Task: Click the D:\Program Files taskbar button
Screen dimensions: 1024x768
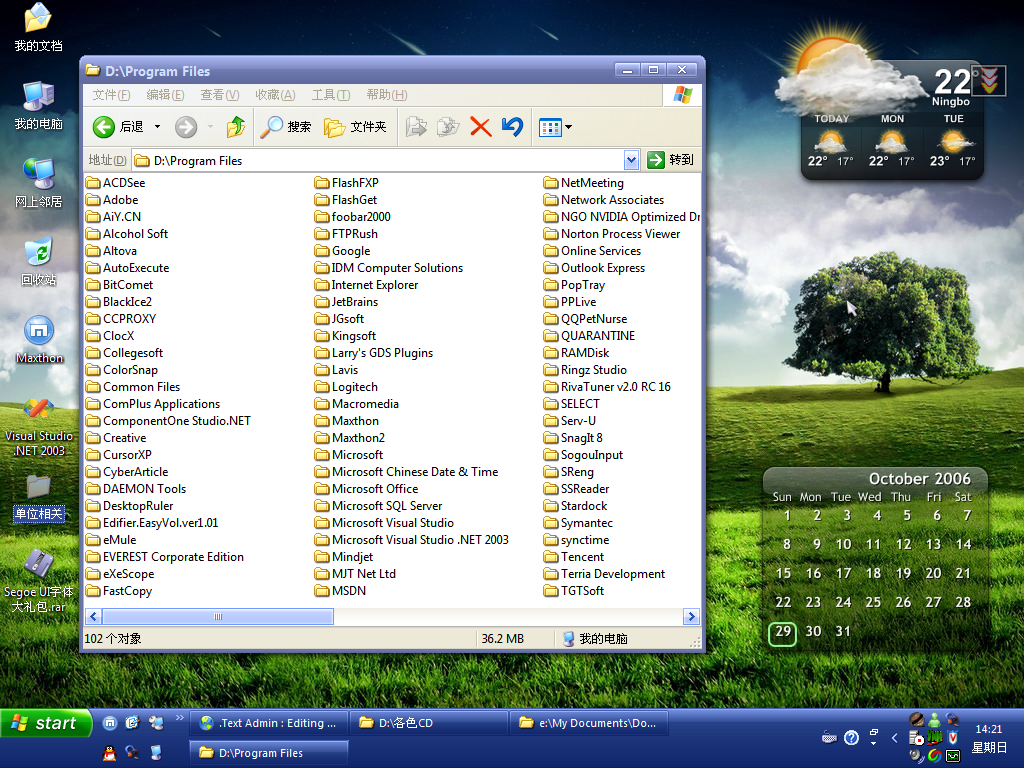Action: (269, 753)
